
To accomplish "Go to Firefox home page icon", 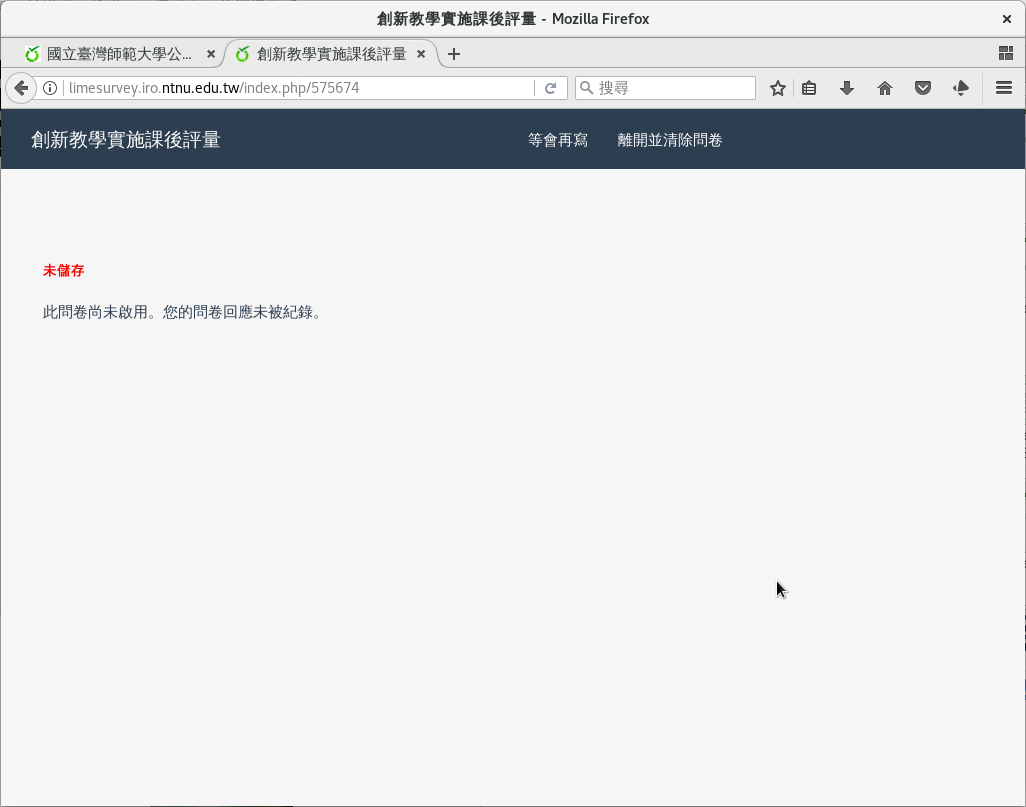I will click(885, 88).
